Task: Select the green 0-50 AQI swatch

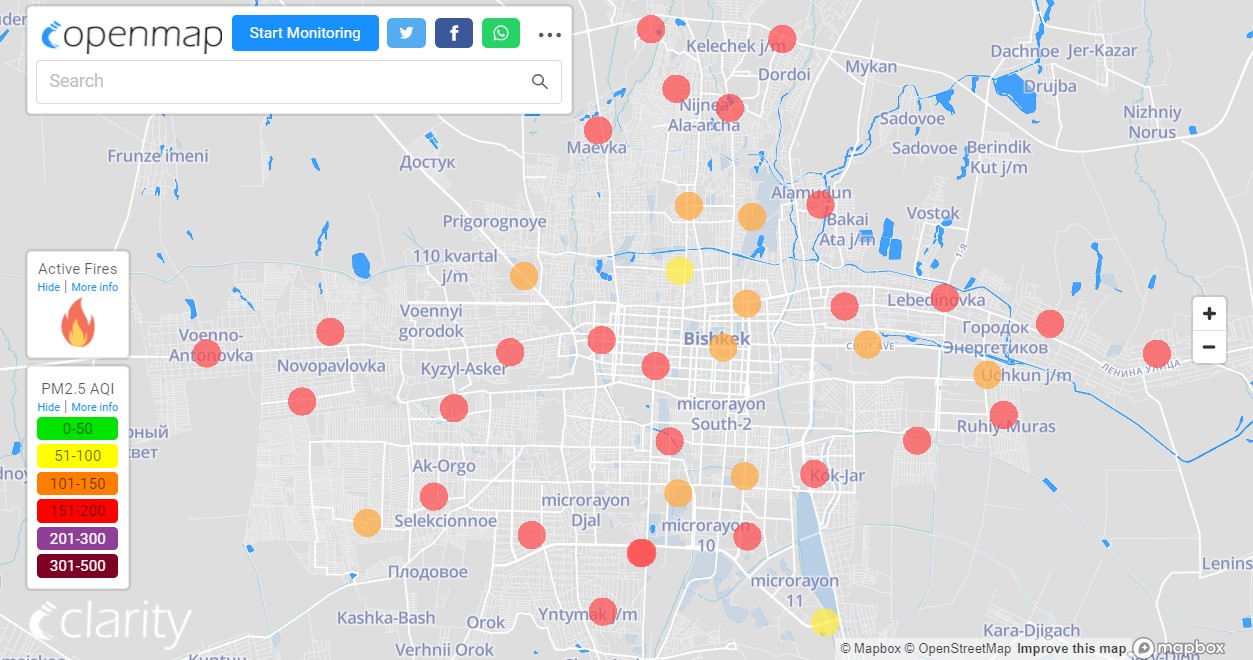Action: 77,429
